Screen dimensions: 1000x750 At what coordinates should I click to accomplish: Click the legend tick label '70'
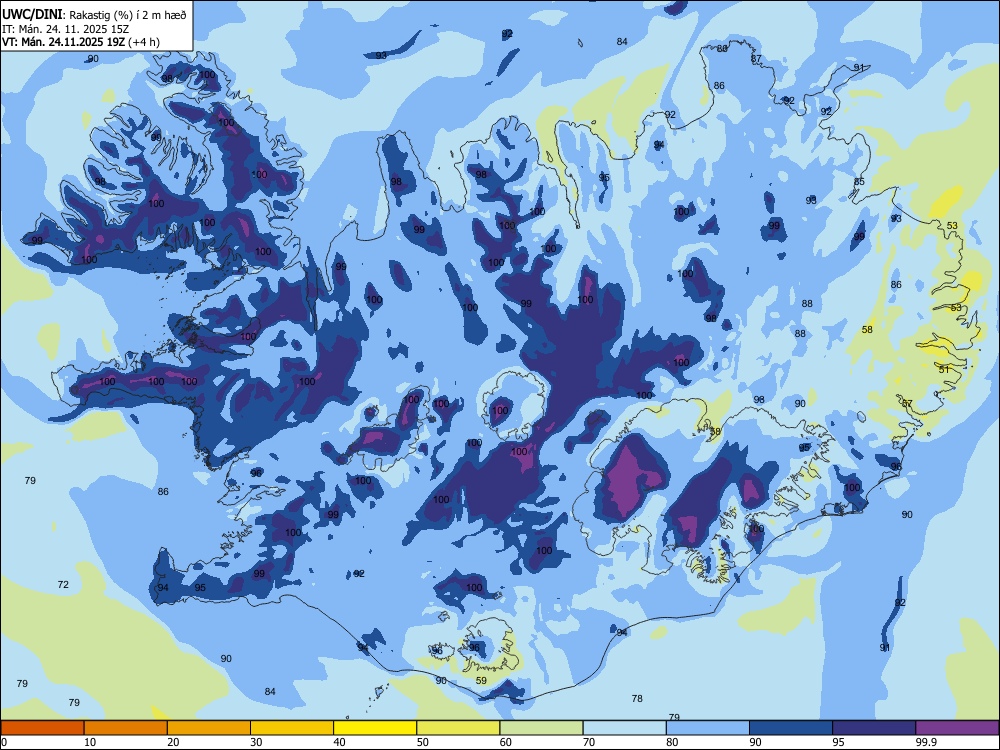point(589,742)
